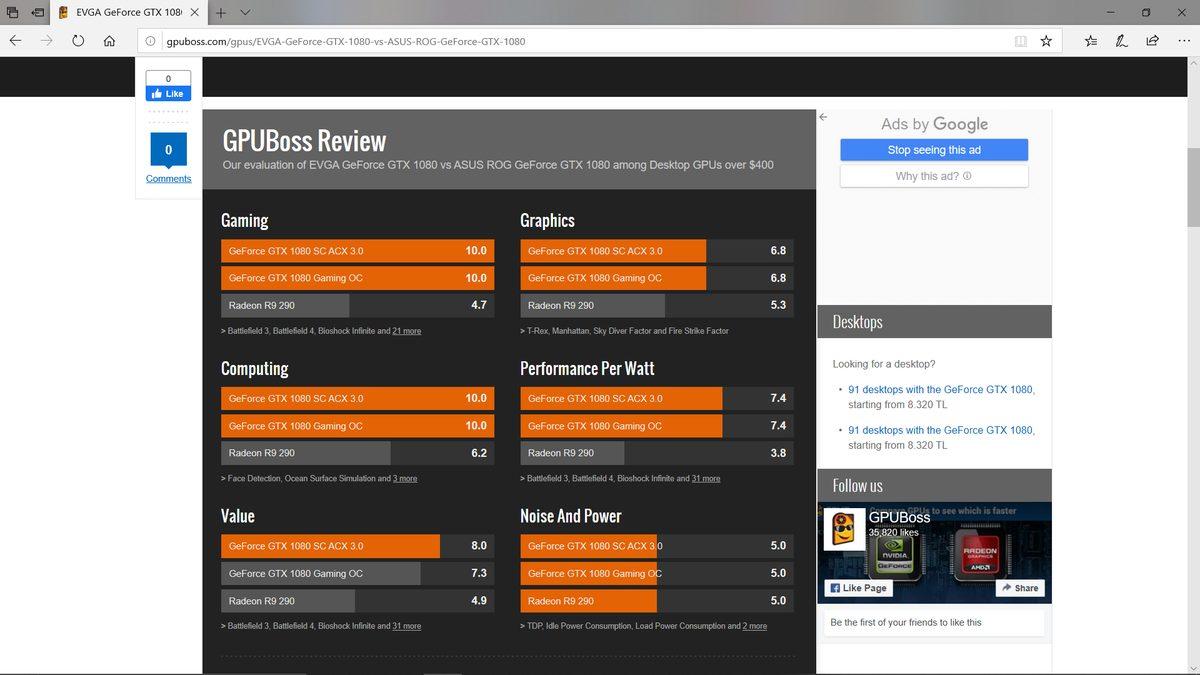Viewport: 1200px width, 675px height.
Task: Open a new tab with plus button
Action: [220, 13]
